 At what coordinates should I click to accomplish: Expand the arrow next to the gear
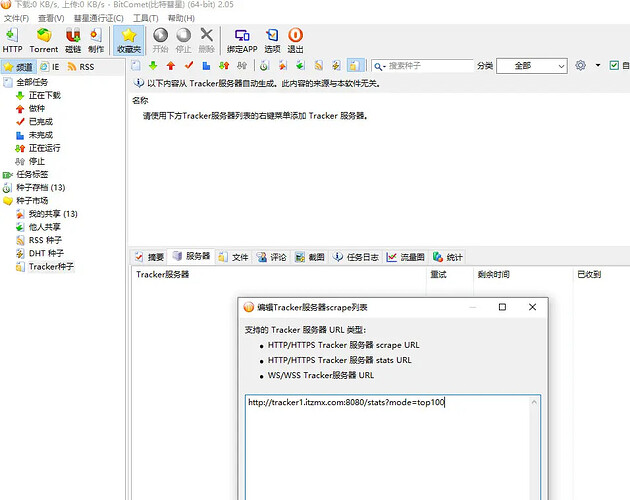(x=598, y=65)
